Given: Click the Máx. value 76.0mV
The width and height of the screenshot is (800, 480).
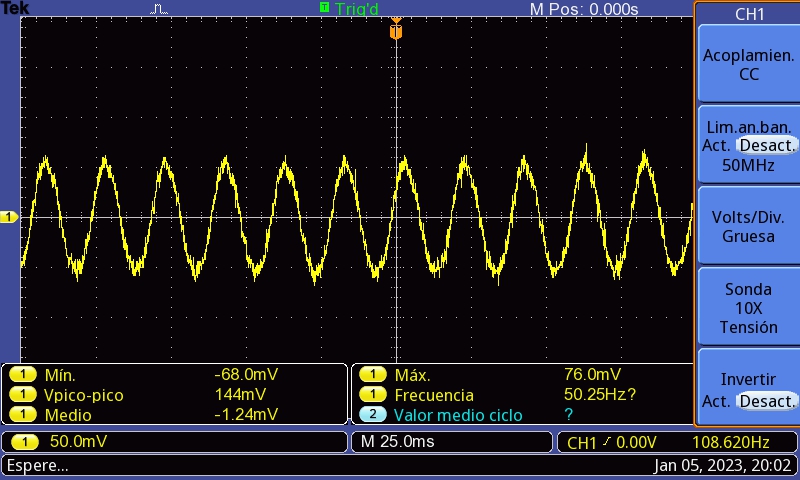Looking at the screenshot, I should coord(592,375).
